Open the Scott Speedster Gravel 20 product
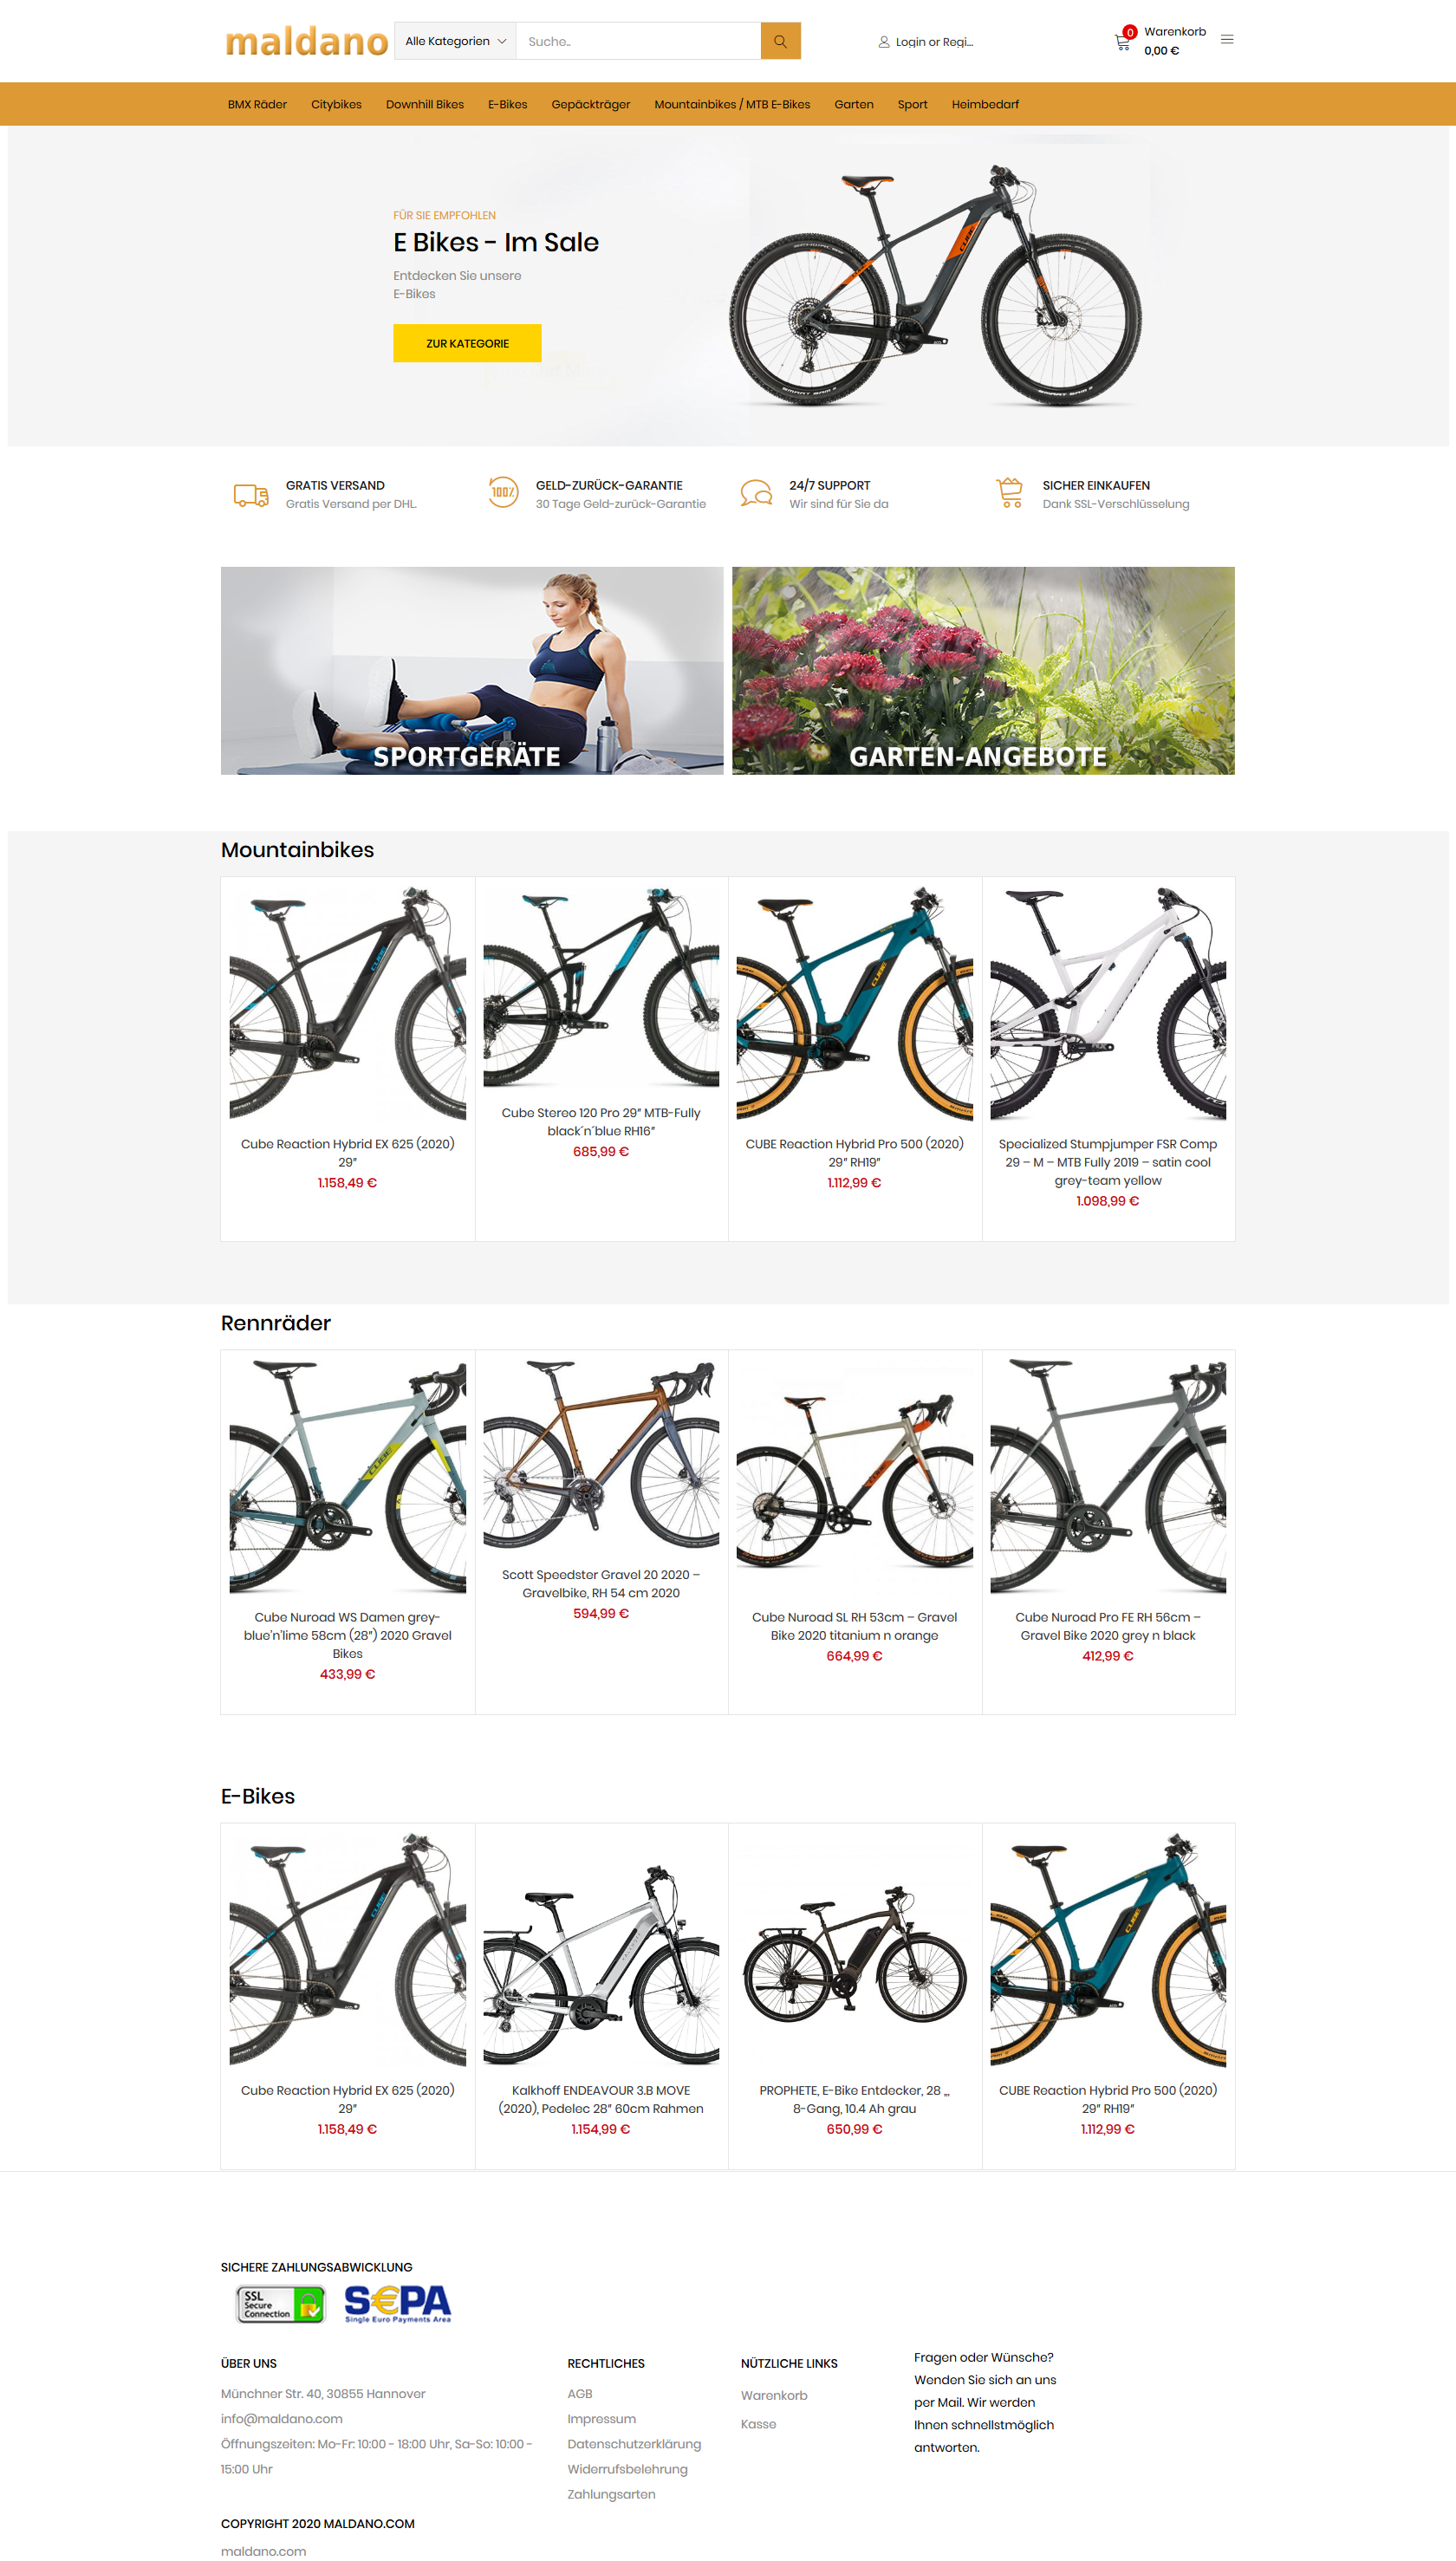1456x2561 pixels. (x=601, y=1582)
